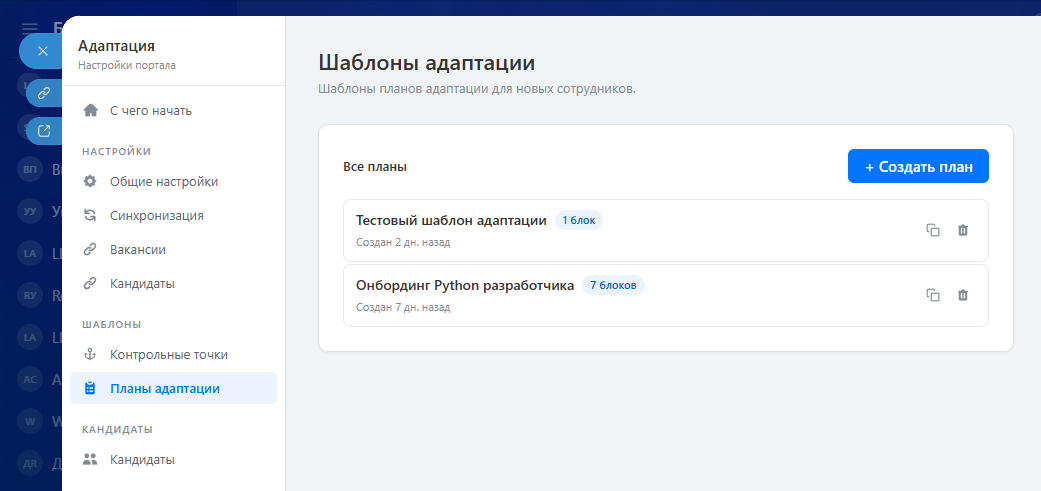The image size is (1041, 491).
Task: Click the sync arrows icon for Синхронизация
Action: point(91,215)
